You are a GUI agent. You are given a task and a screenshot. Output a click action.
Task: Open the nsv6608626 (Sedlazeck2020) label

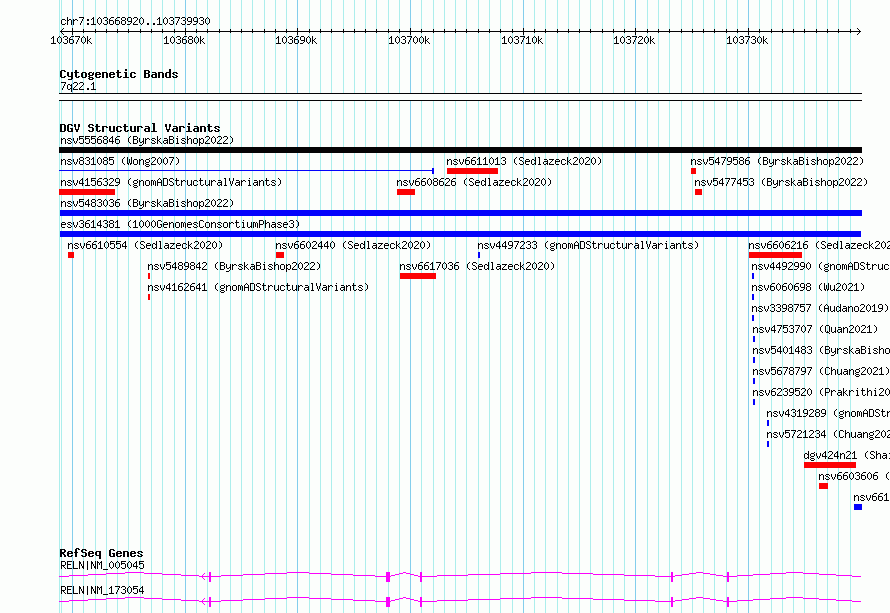(474, 182)
